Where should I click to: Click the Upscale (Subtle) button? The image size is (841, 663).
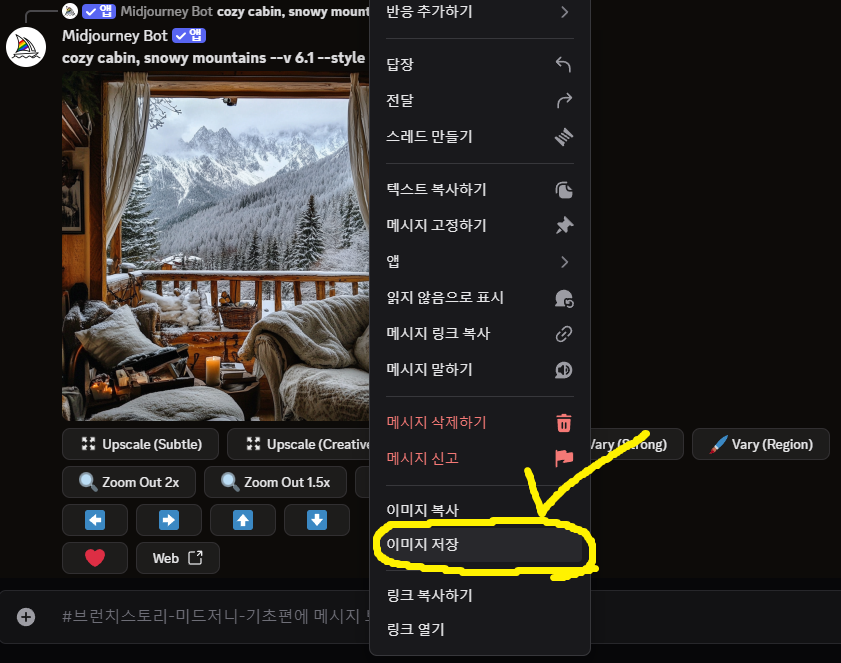pyautogui.click(x=139, y=444)
